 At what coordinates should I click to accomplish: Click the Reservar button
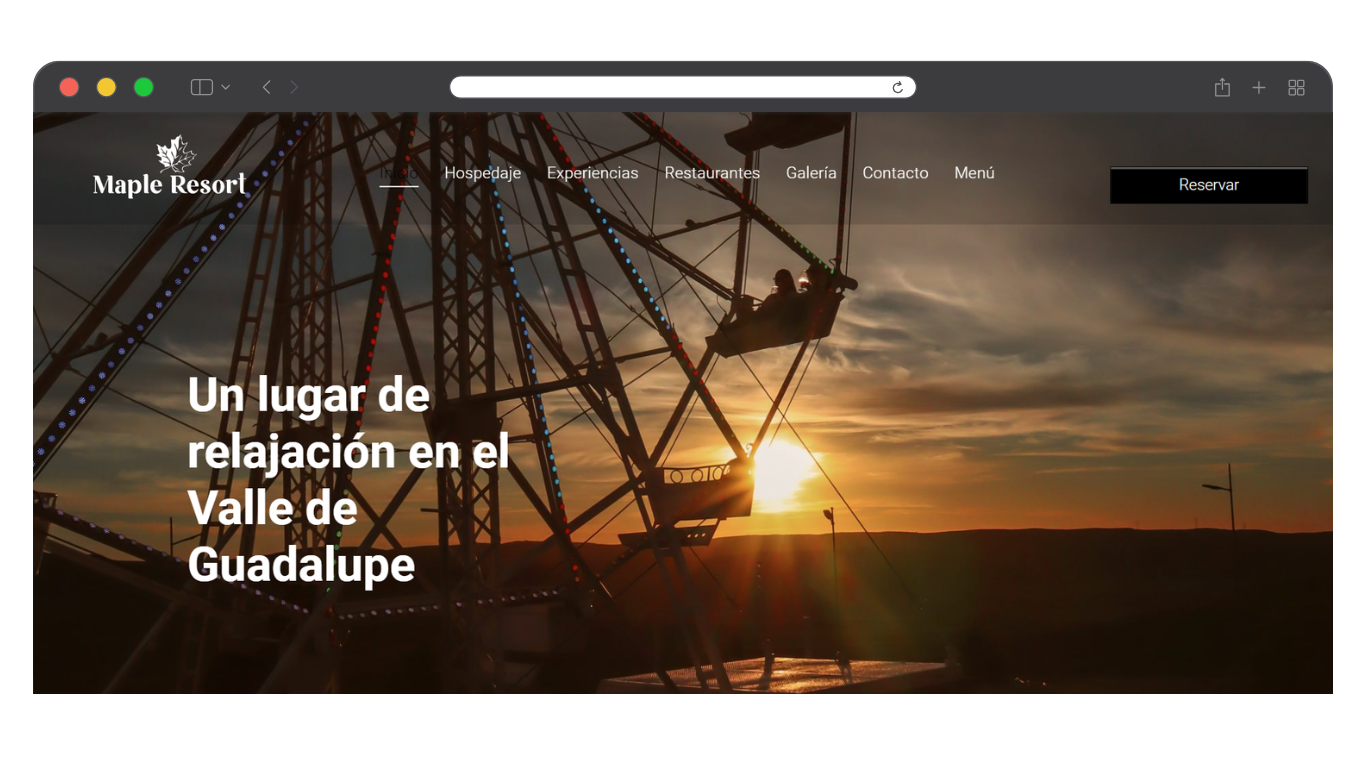[1209, 185]
